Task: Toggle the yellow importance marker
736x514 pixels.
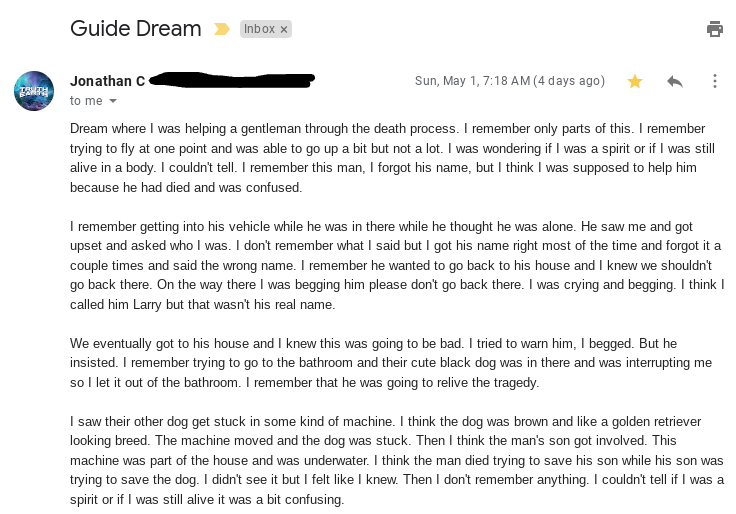Action: (222, 29)
